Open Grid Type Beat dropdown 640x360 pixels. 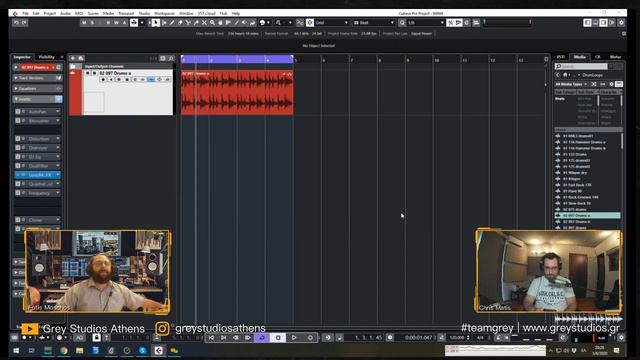click(x=374, y=23)
